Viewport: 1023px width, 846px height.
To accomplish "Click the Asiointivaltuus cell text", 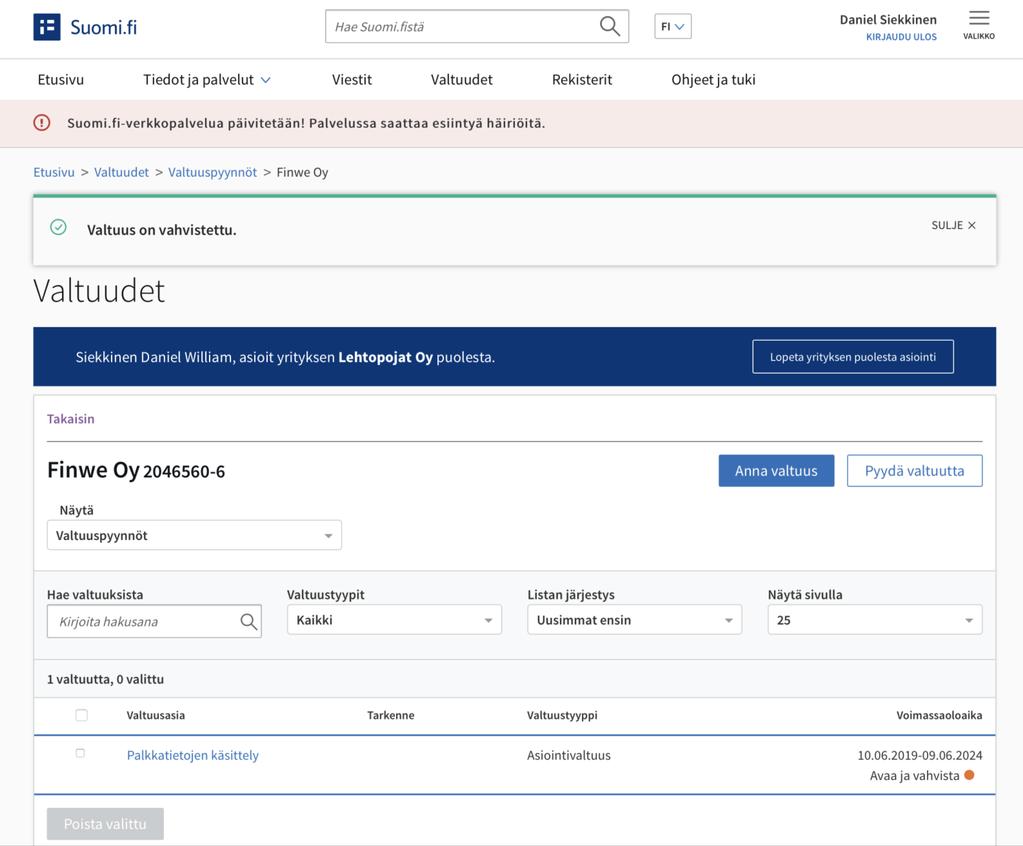I will coord(569,755).
